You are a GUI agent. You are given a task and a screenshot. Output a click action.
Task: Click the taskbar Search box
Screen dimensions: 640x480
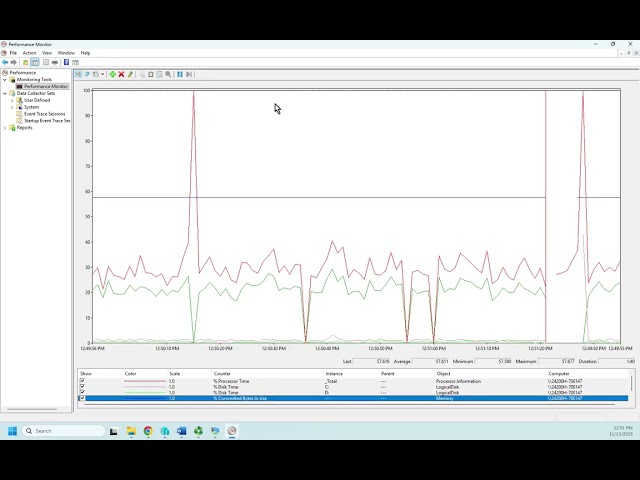(x=63, y=431)
